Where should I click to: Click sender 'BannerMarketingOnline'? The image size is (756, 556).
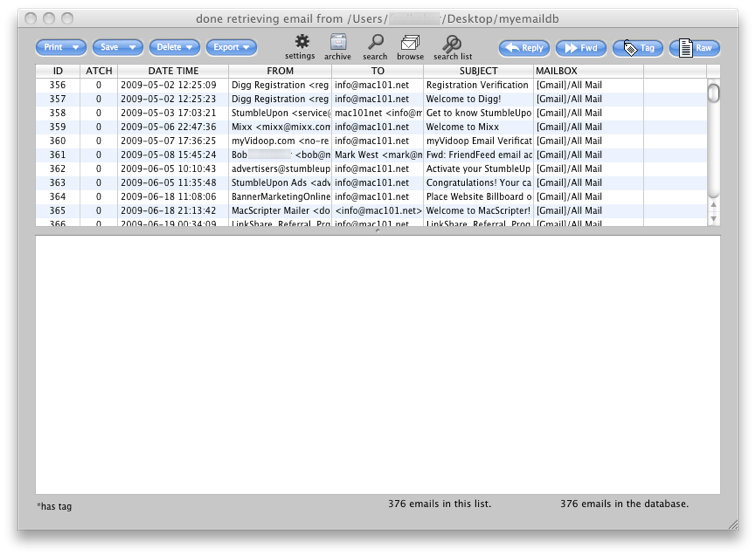(281, 197)
